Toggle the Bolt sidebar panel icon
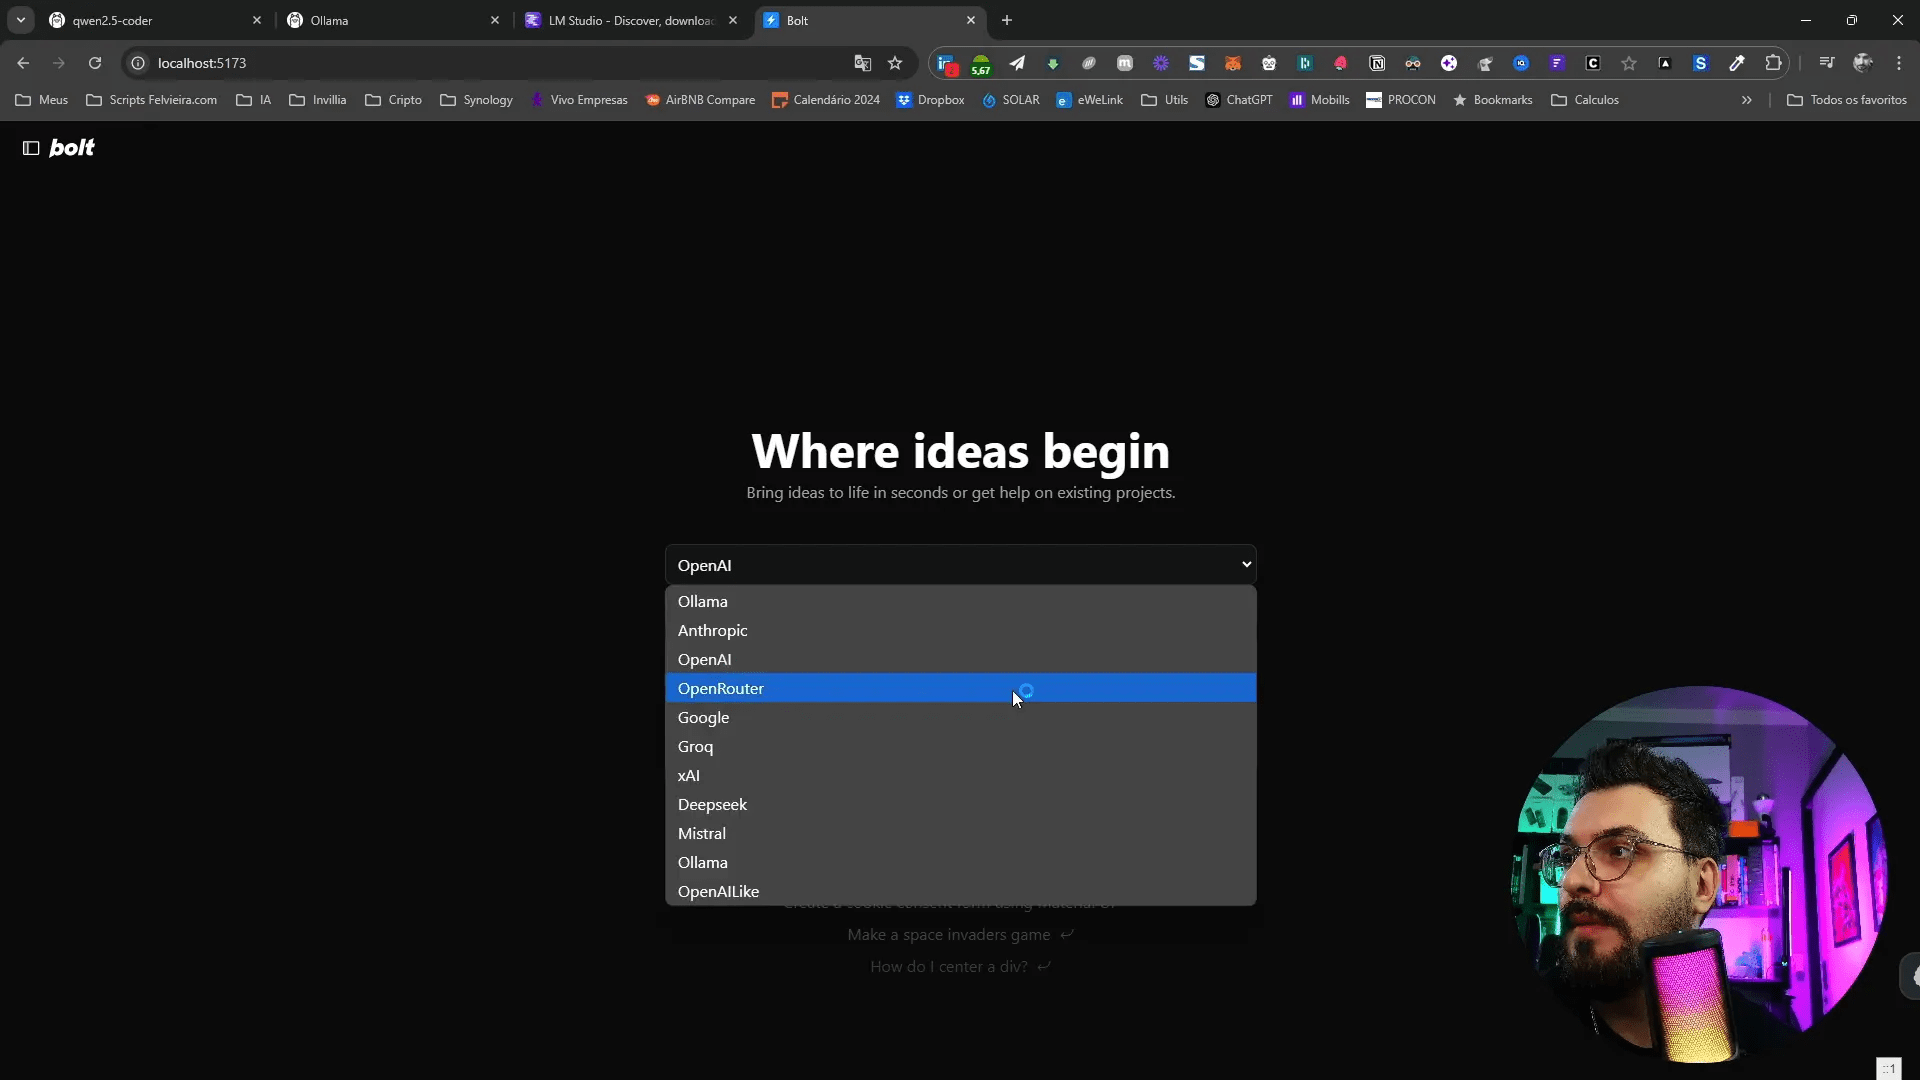 pos(31,148)
